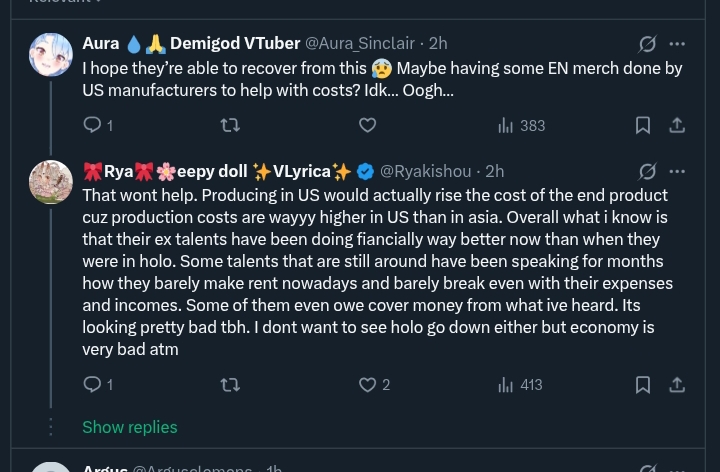Like Rya's tweet with 2 likes
The image size is (720, 472).
point(367,385)
